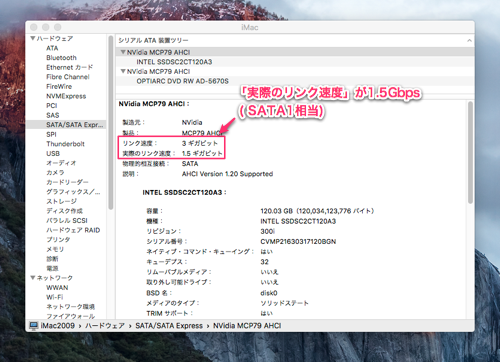Select カメラ in the sidebar
This screenshot has width=500, height=362.
click(55, 173)
